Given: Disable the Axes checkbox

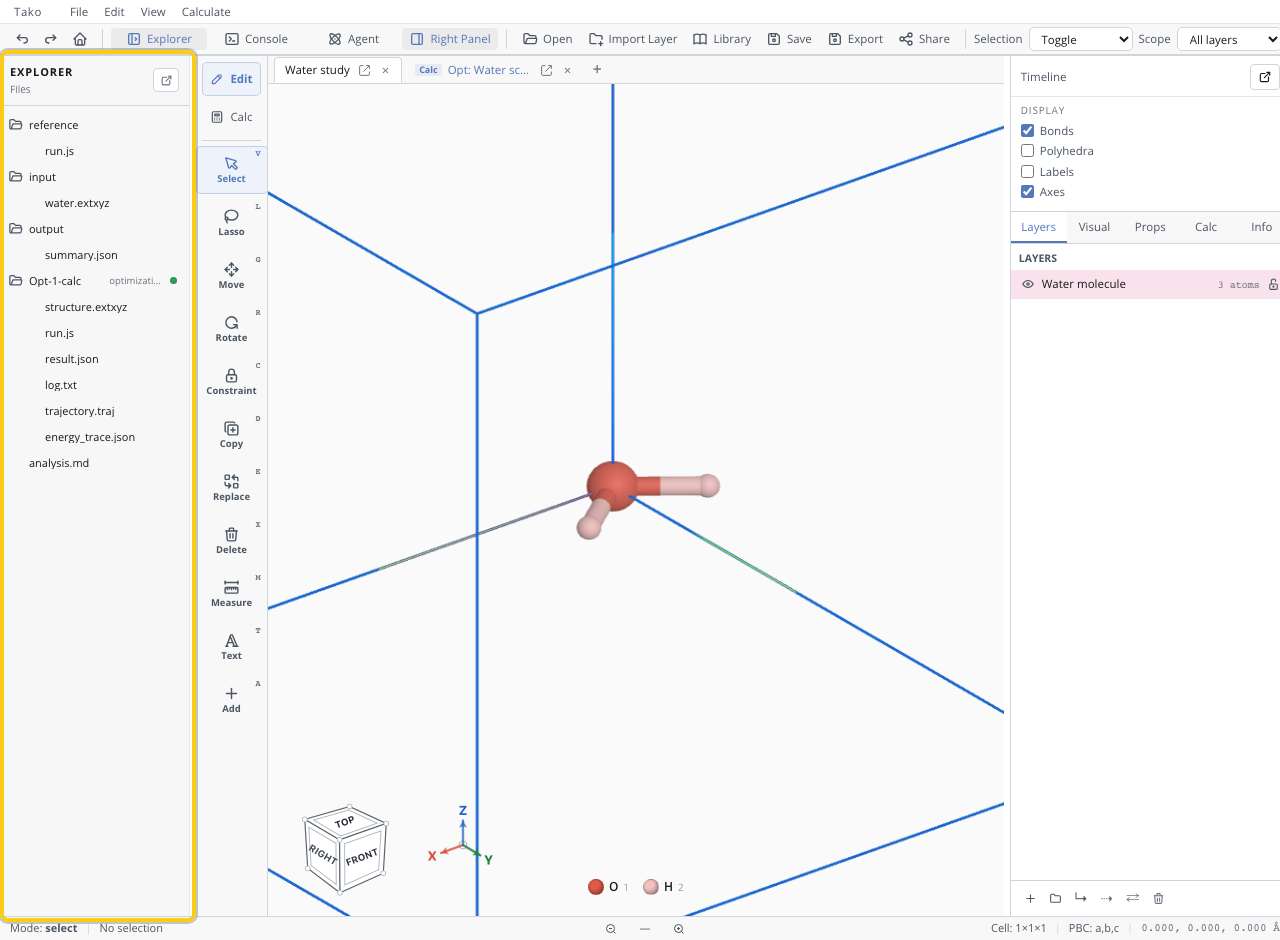Looking at the screenshot, I should coord(1027,192).
